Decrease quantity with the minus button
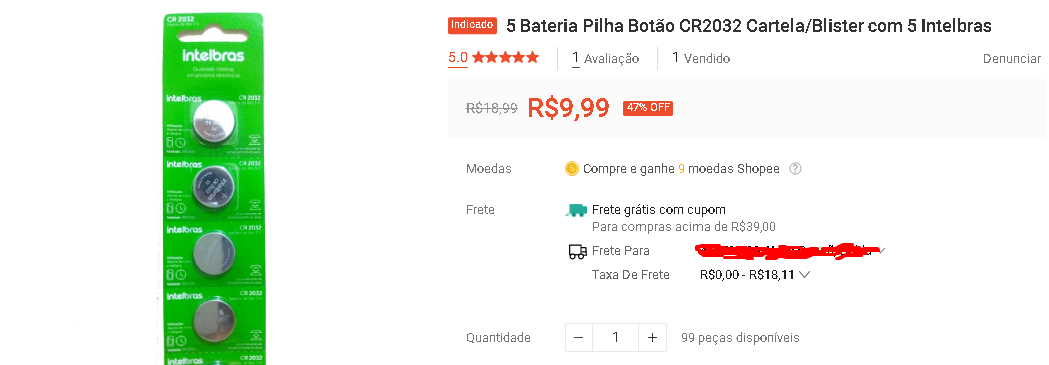 pyautogui.click(x=579, y=338)
